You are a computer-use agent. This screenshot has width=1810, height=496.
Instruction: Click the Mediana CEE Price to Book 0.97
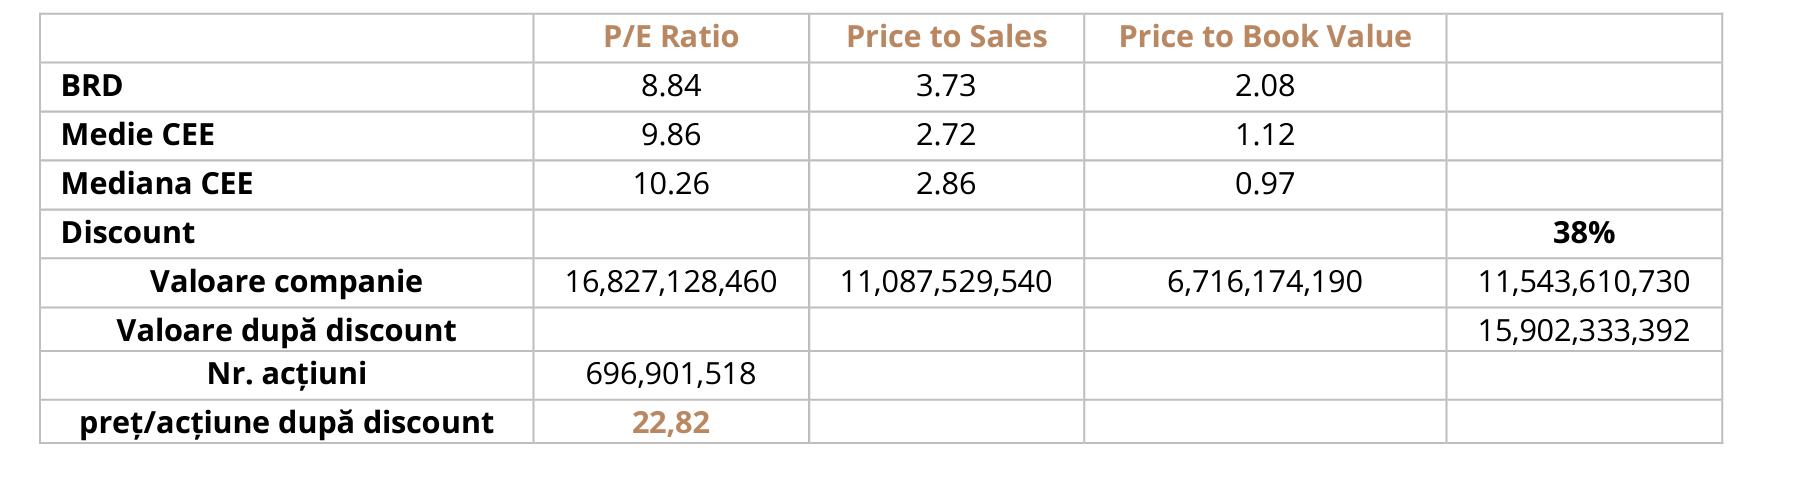pyautogui.click(x=1265, y=184)
